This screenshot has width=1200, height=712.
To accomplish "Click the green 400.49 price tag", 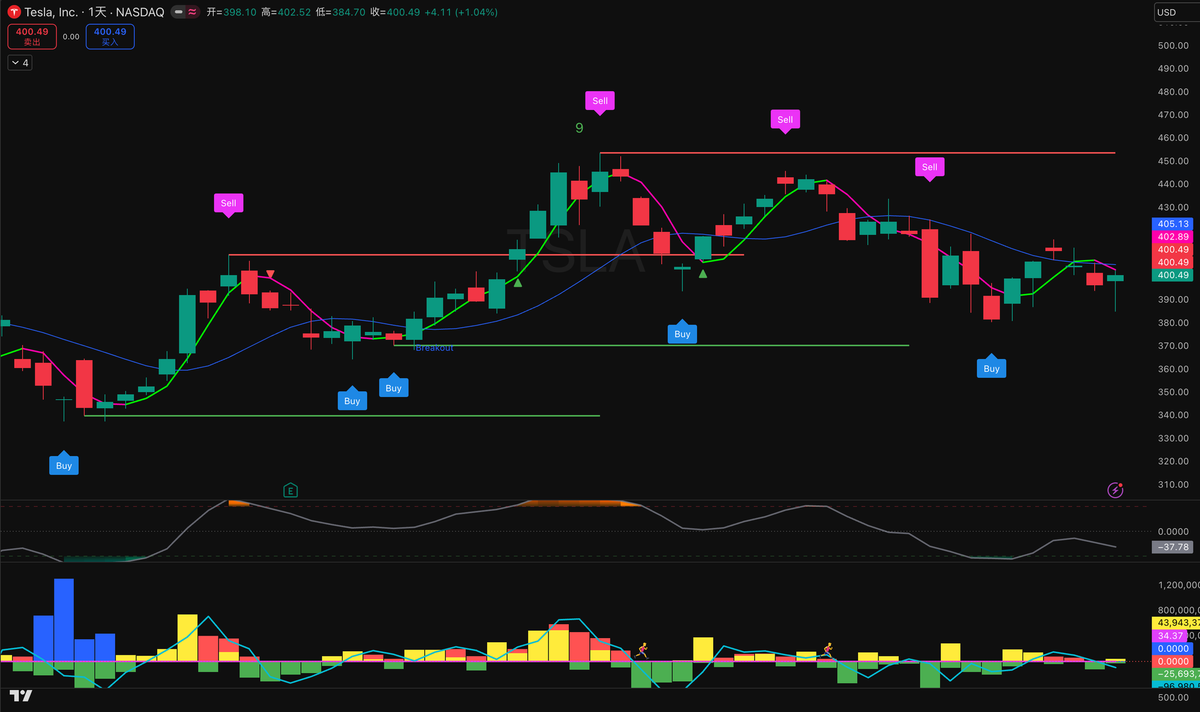I will click(x=1172, y=275).
